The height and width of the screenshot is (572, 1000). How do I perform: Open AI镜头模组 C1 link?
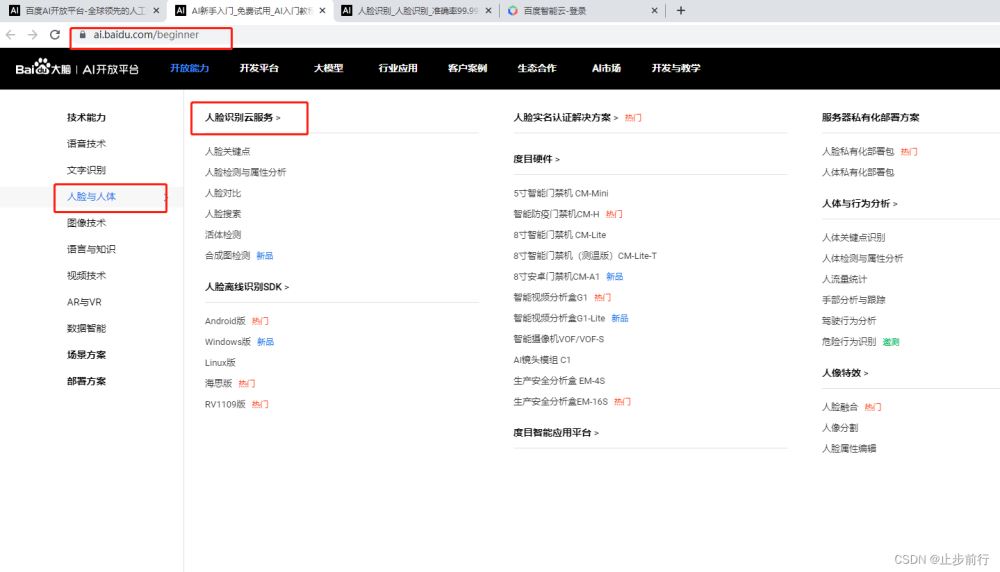[x=542, y=360]
